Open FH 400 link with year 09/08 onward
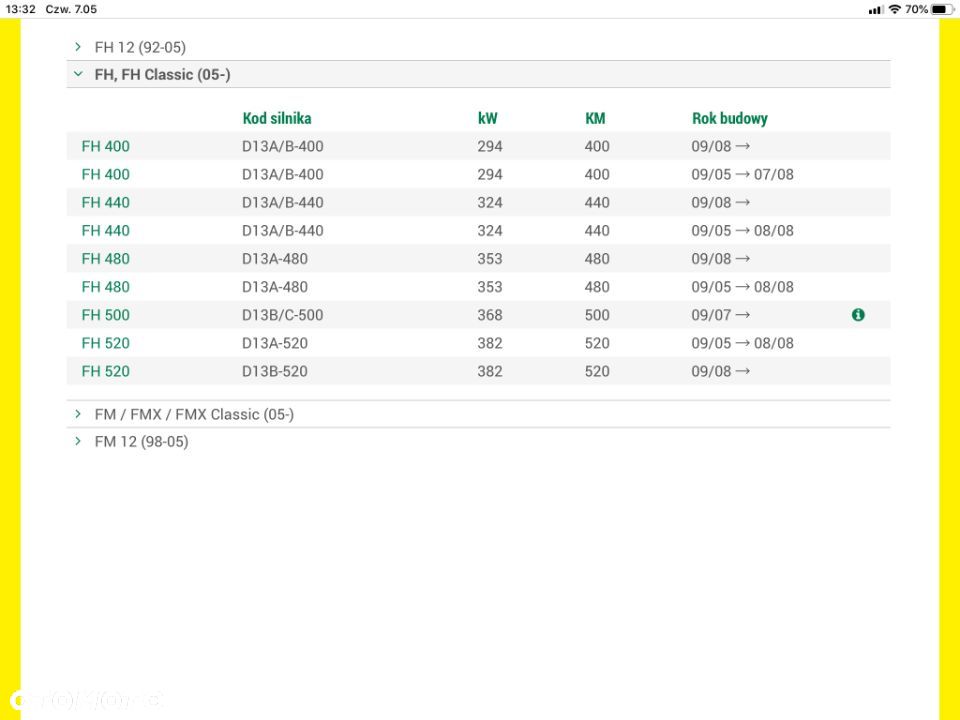 pos(105,146)
